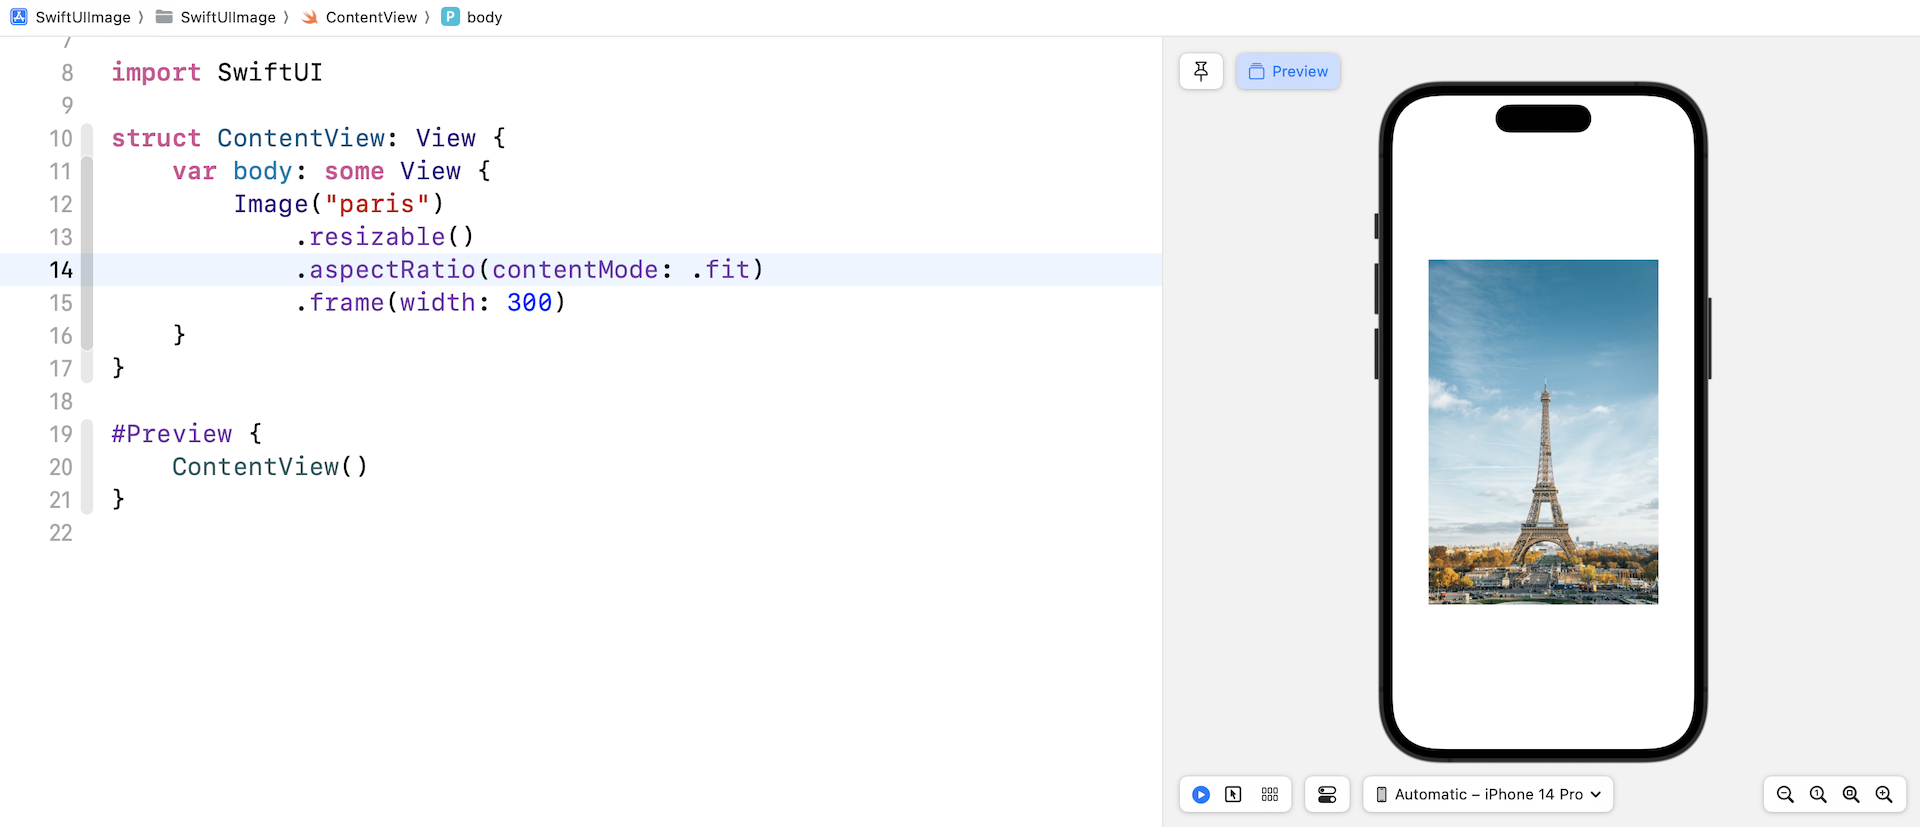The width and height of the screenshot is (1920, 827).
Task: Click on Image("paris") code
Action: coord(339,204)
